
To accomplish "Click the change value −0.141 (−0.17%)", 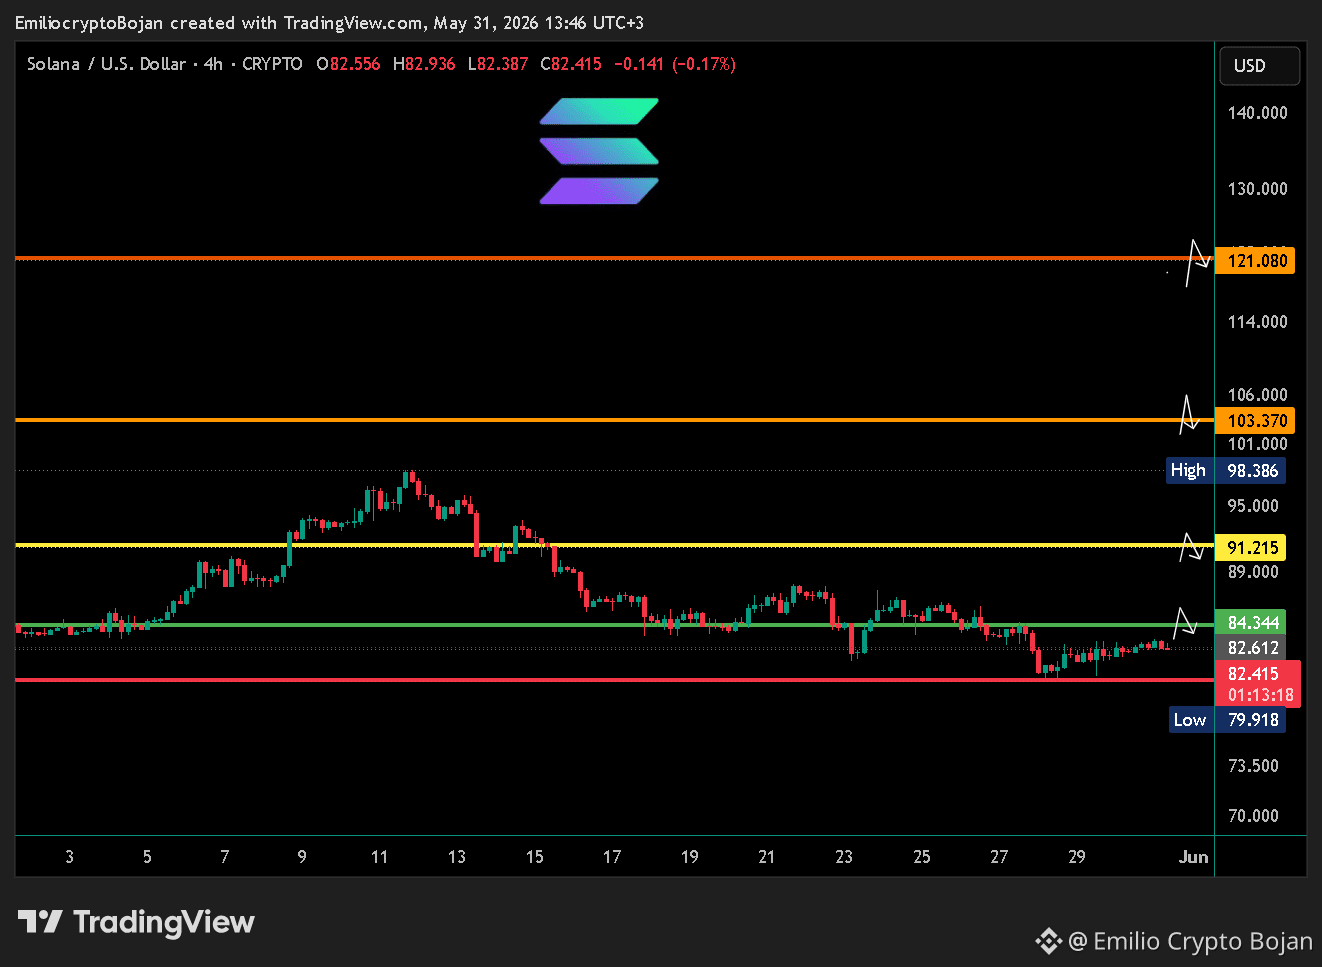I will 675,64.
